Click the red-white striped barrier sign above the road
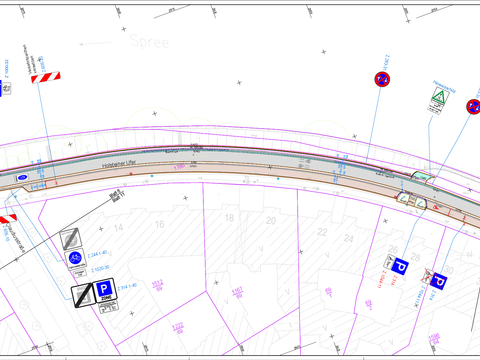480x360 pixels. [x=46, y=77]
